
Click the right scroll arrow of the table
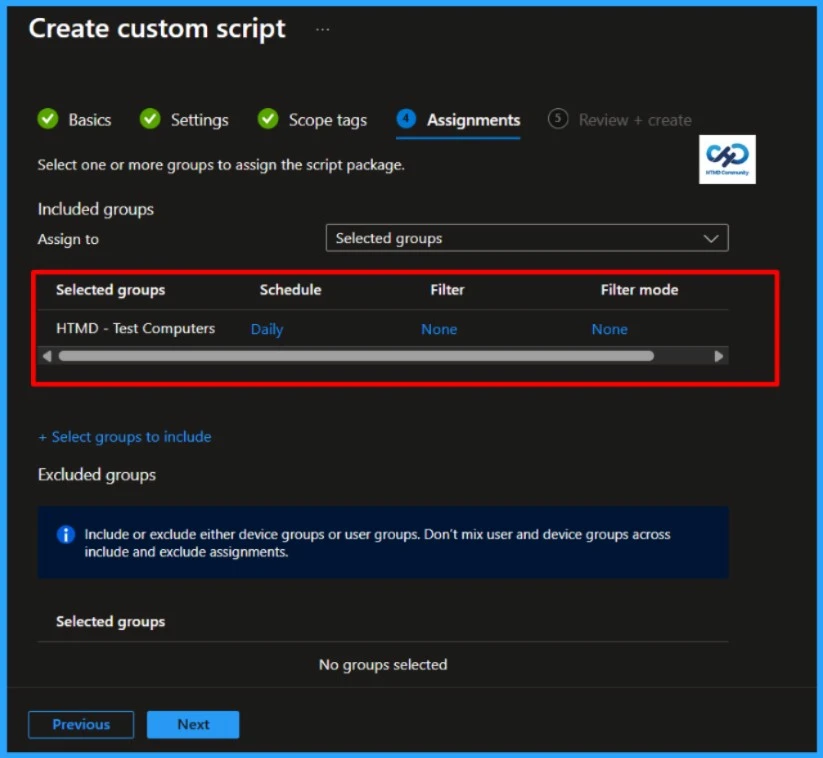[x=719, y=356]
